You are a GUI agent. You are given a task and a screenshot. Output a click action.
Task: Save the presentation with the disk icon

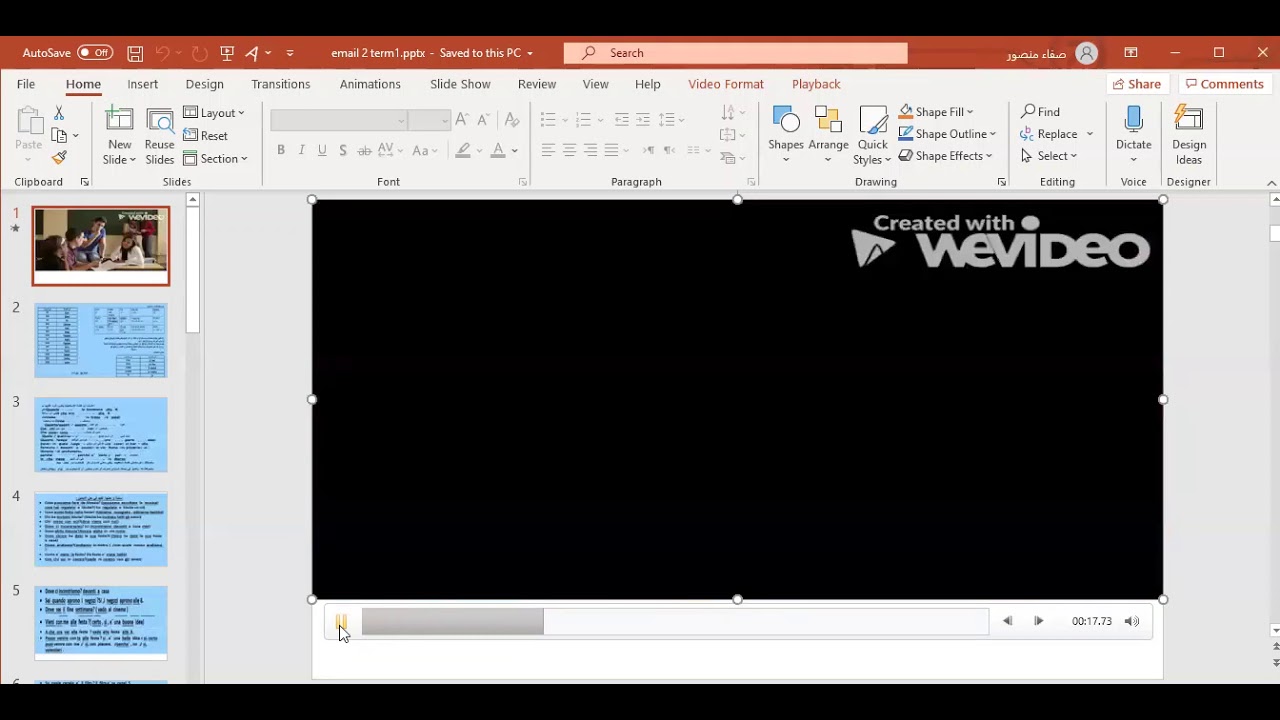pyautogui.click(x=135, y=53)
